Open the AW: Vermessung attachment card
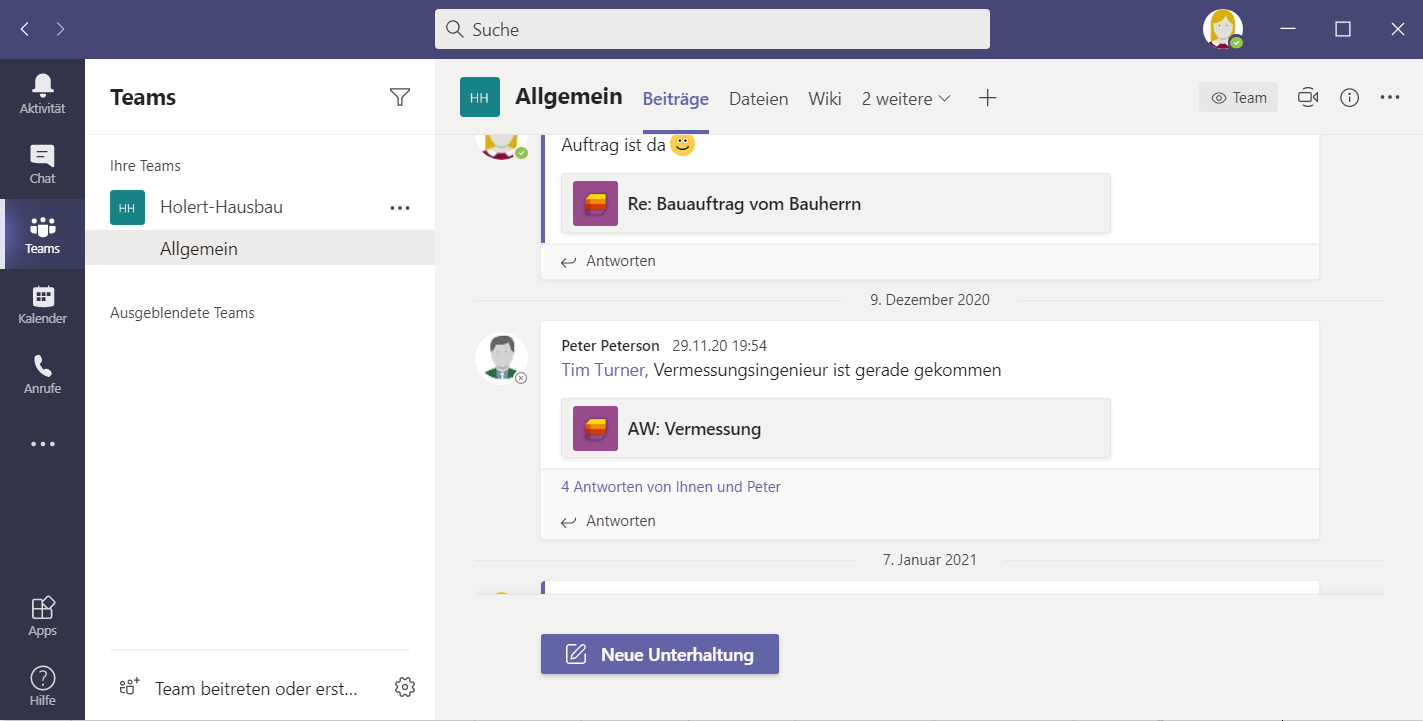1423x721 pixels. (x=836, y=428)
